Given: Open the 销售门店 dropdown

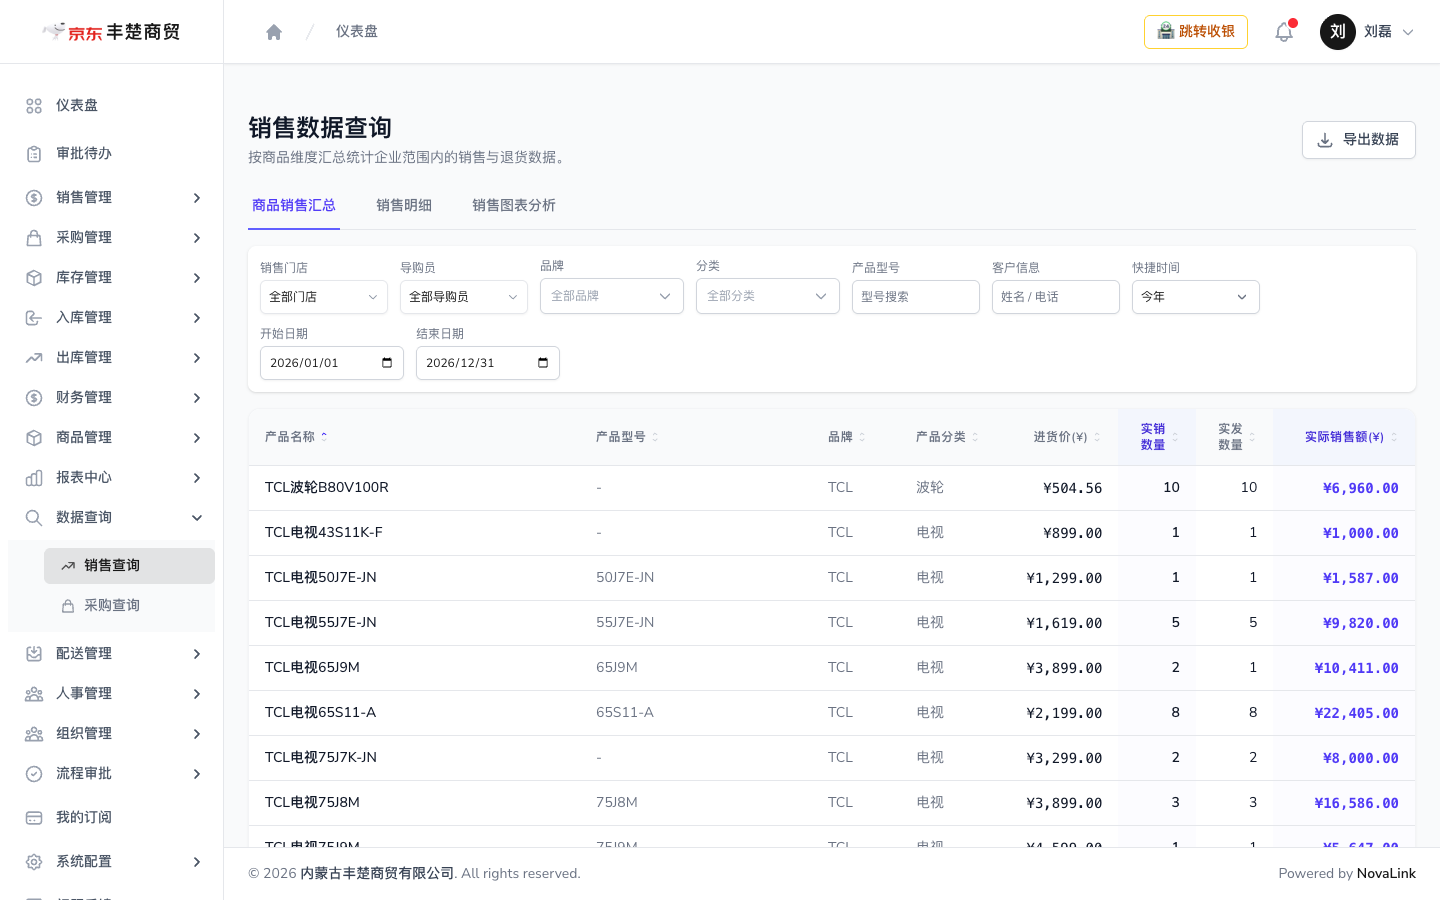Looking at the screenshot, I should (324, 297).
